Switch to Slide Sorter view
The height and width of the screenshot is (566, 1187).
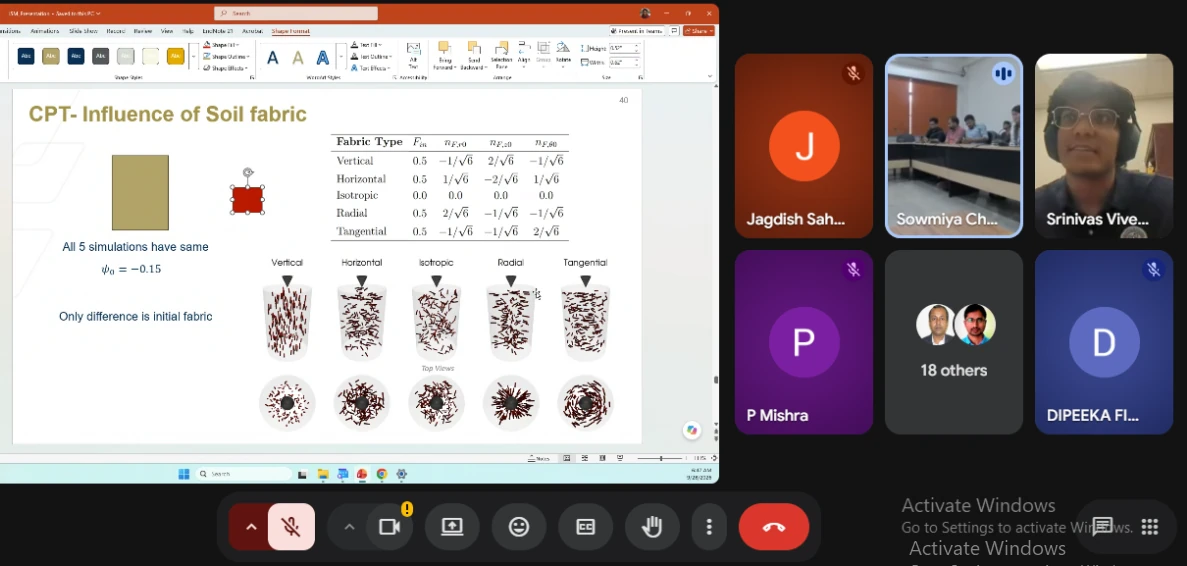point(584,459)
